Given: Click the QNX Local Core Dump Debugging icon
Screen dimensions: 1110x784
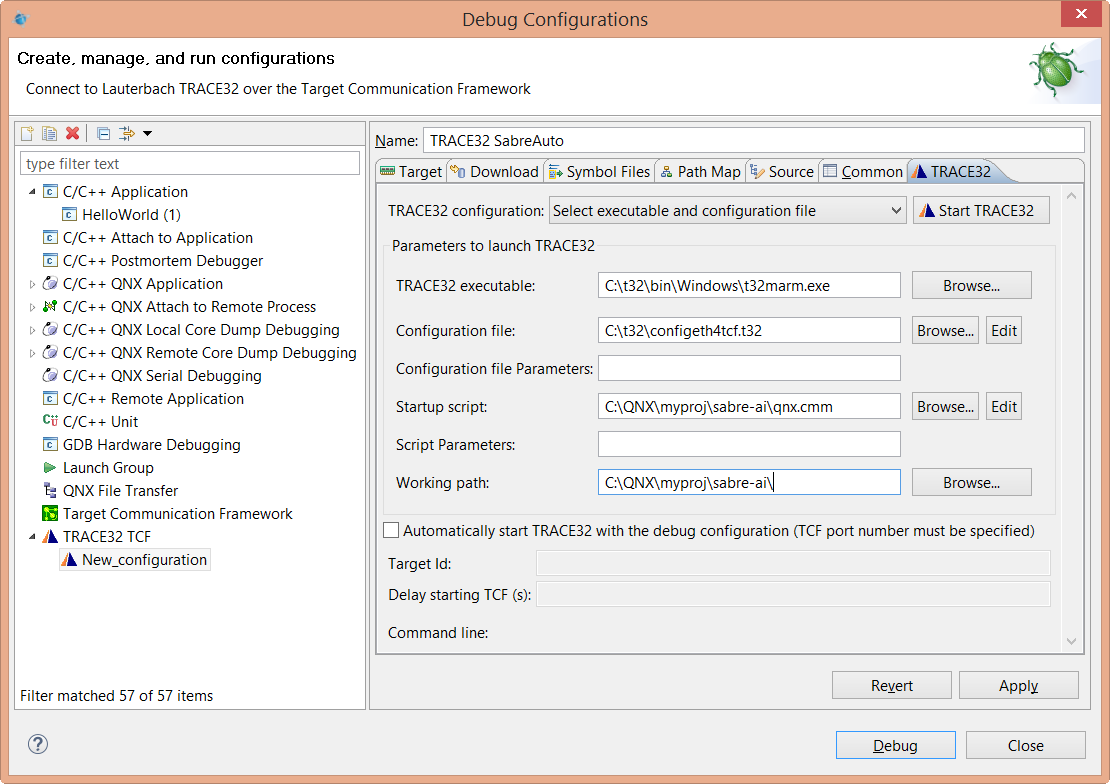Looking at the screenshot, I should pyautogui.click(x=50, y=329).
